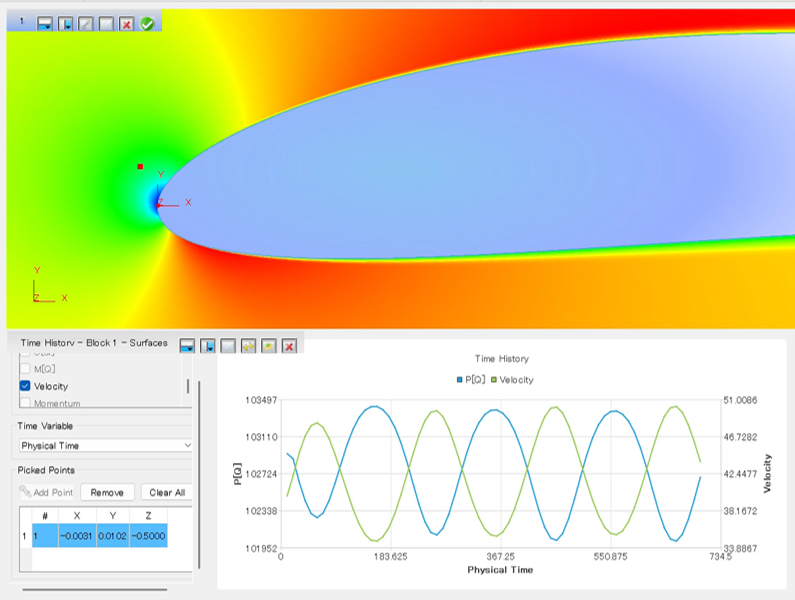Close the Time History panel with red X
Screen dimensions: 795x600
point(289,346)
